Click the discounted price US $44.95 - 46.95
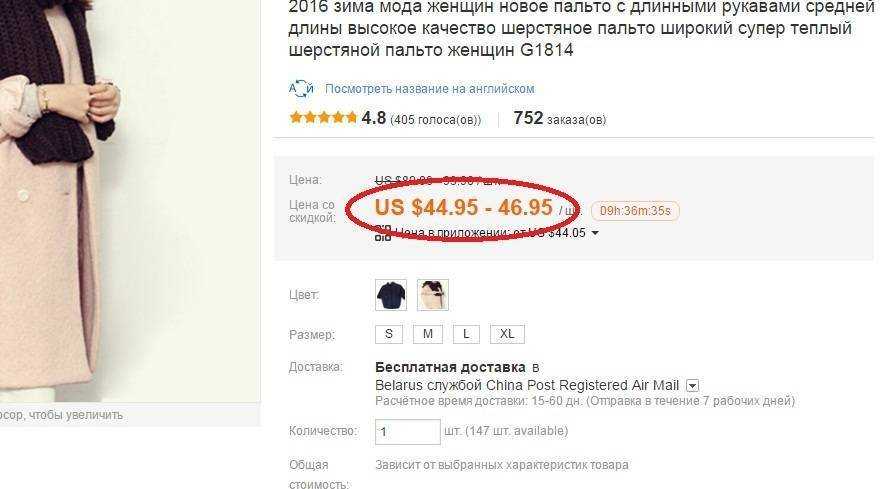This screenshot has width=891, height=489. coord(463,207)
